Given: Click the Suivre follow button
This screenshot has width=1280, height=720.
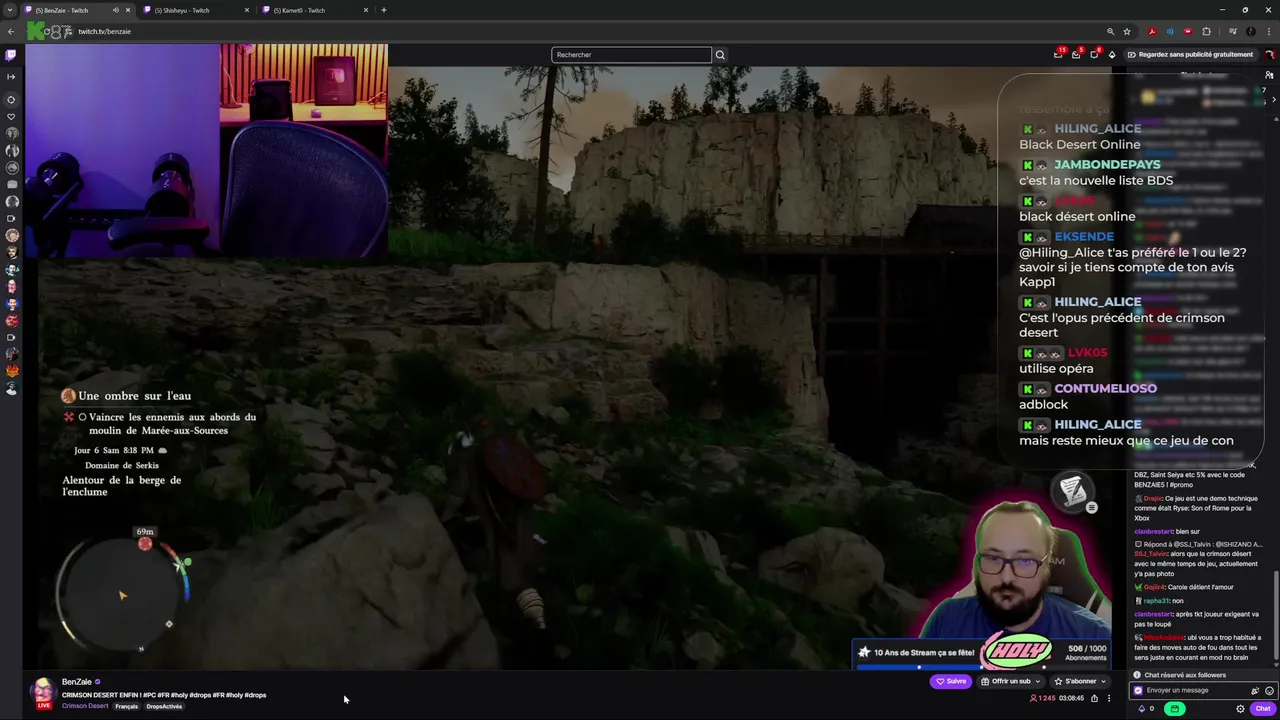Looking at the screenshot, I should coord(951,681).
